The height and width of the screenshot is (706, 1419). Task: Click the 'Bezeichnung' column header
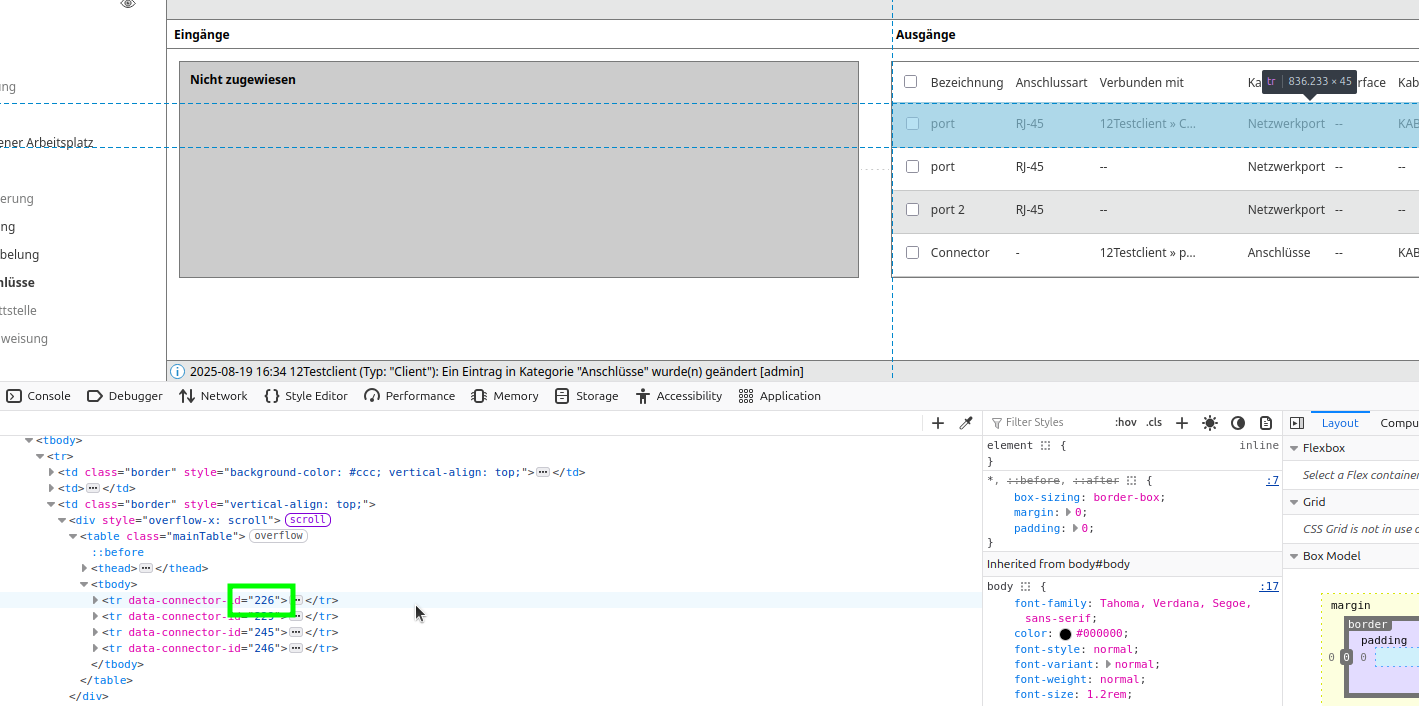(x=967, y=83)
